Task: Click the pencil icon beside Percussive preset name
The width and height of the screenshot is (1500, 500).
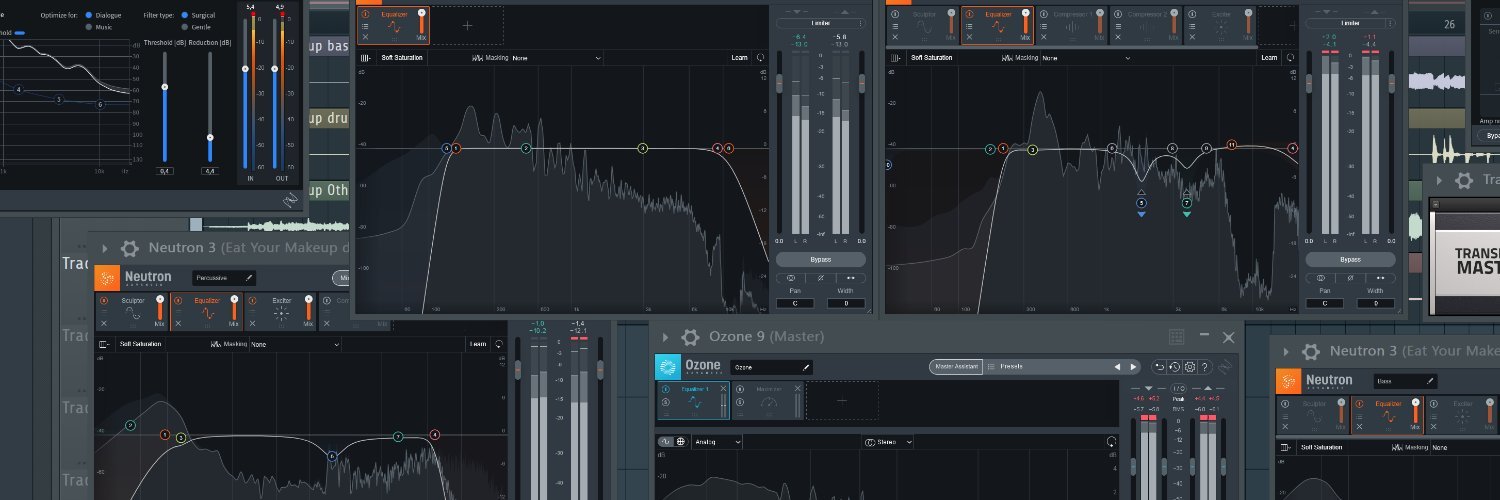Action: [x=249, y=277]
